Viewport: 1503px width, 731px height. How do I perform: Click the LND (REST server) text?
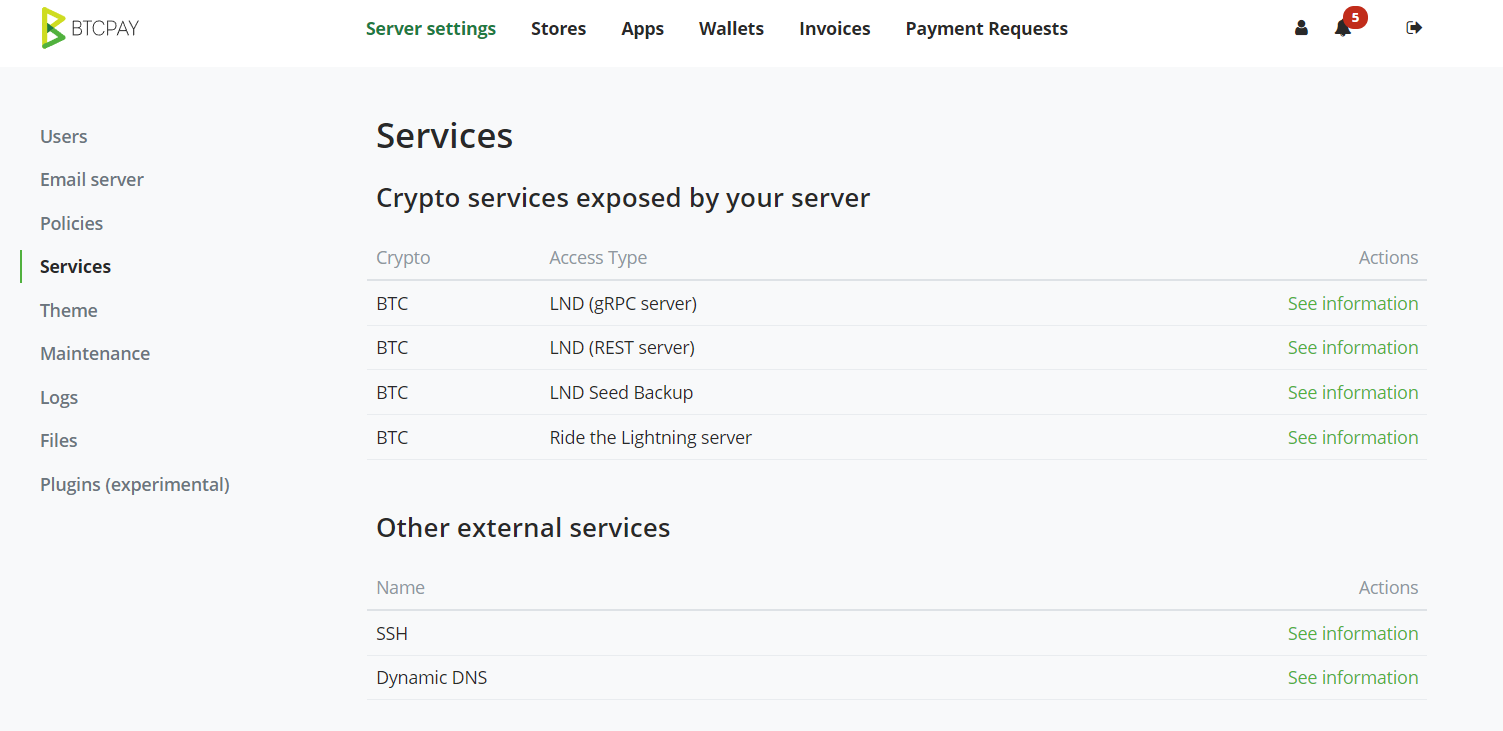pos(622,347)
